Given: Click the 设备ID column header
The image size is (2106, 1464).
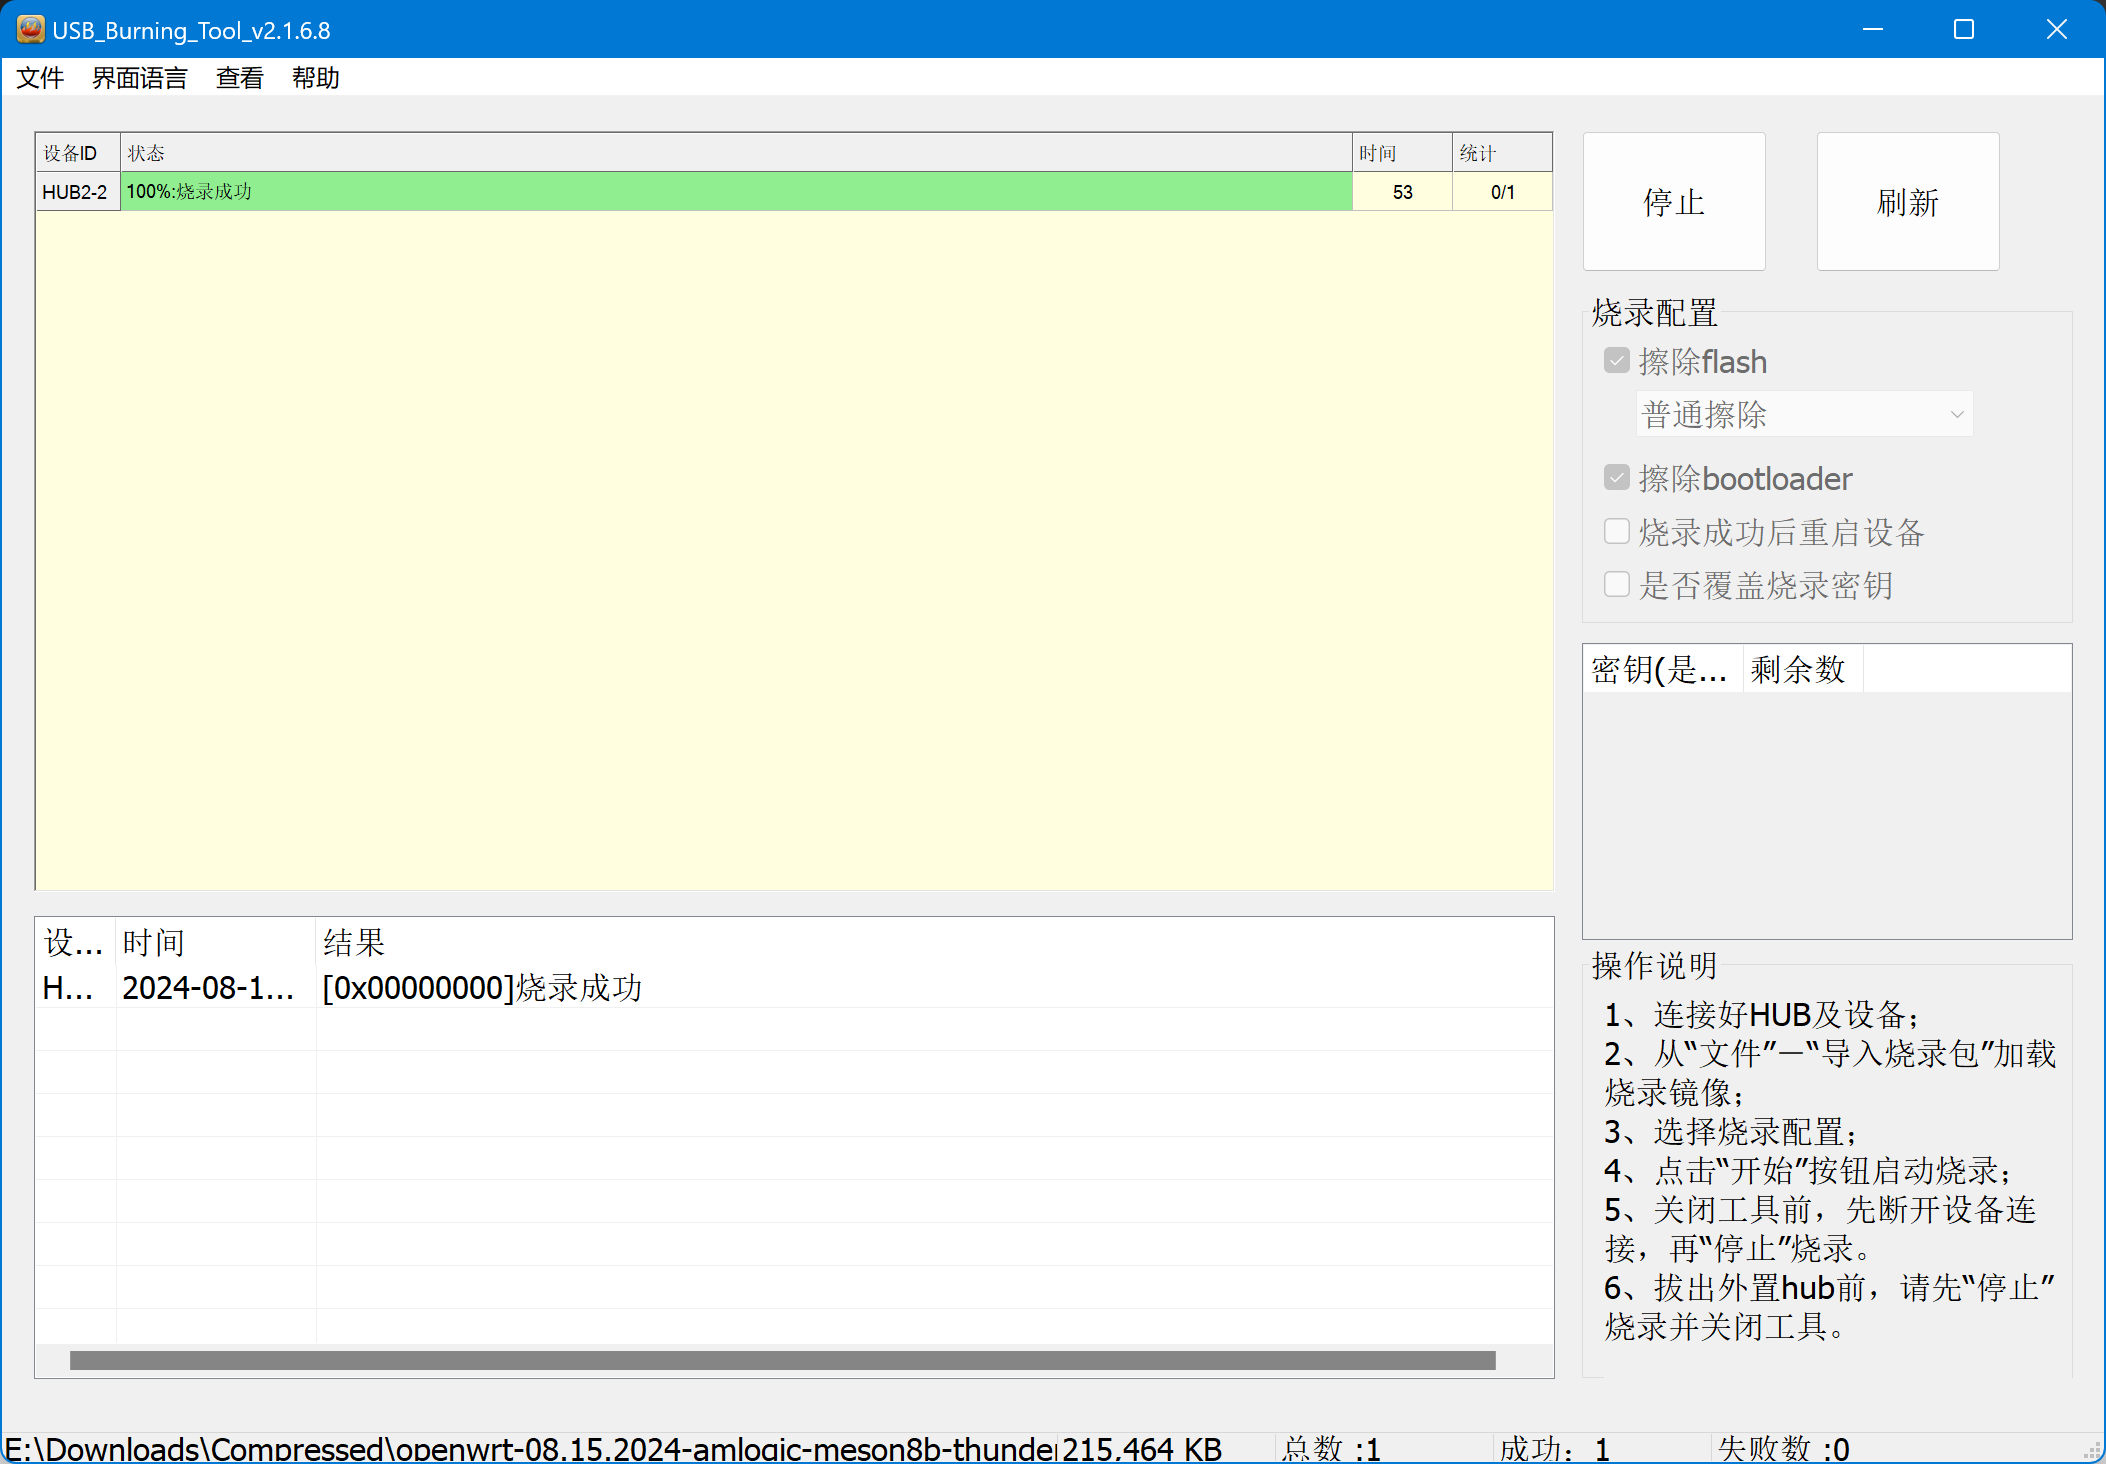Looking at the screenshot, I should [76, 152].
